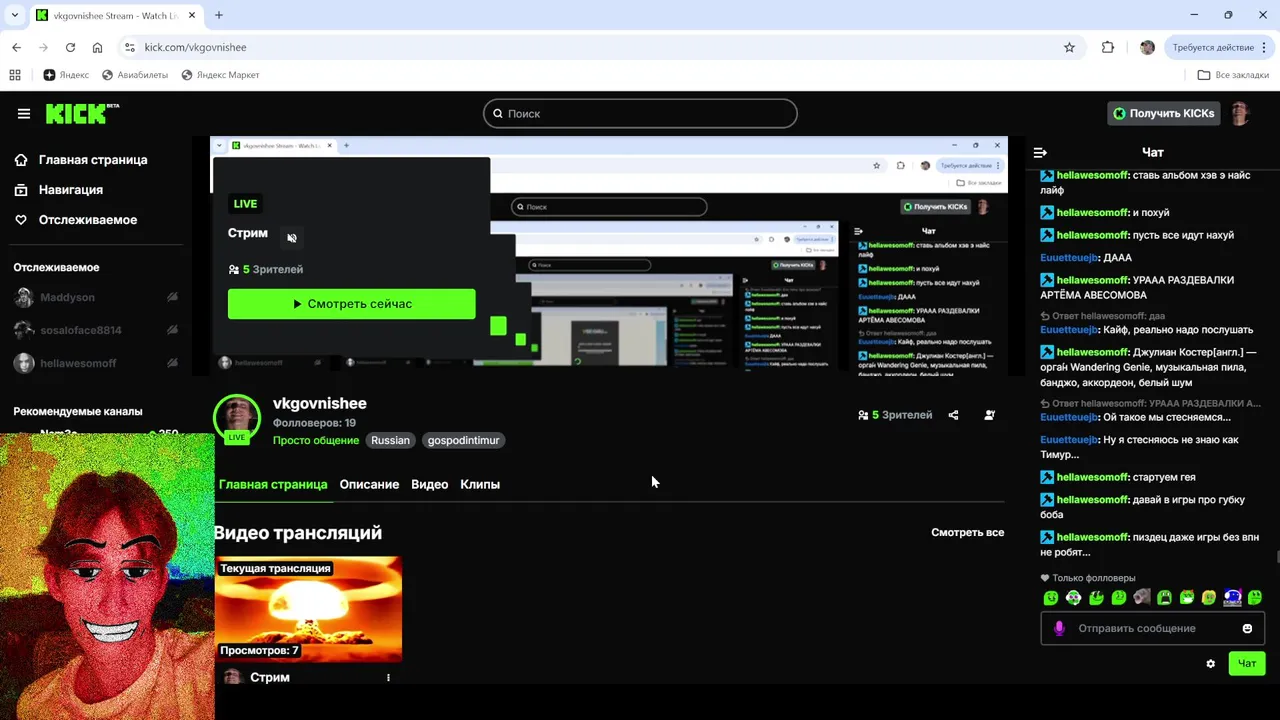Open Авиабилеты bookmark

pos(135,75)
